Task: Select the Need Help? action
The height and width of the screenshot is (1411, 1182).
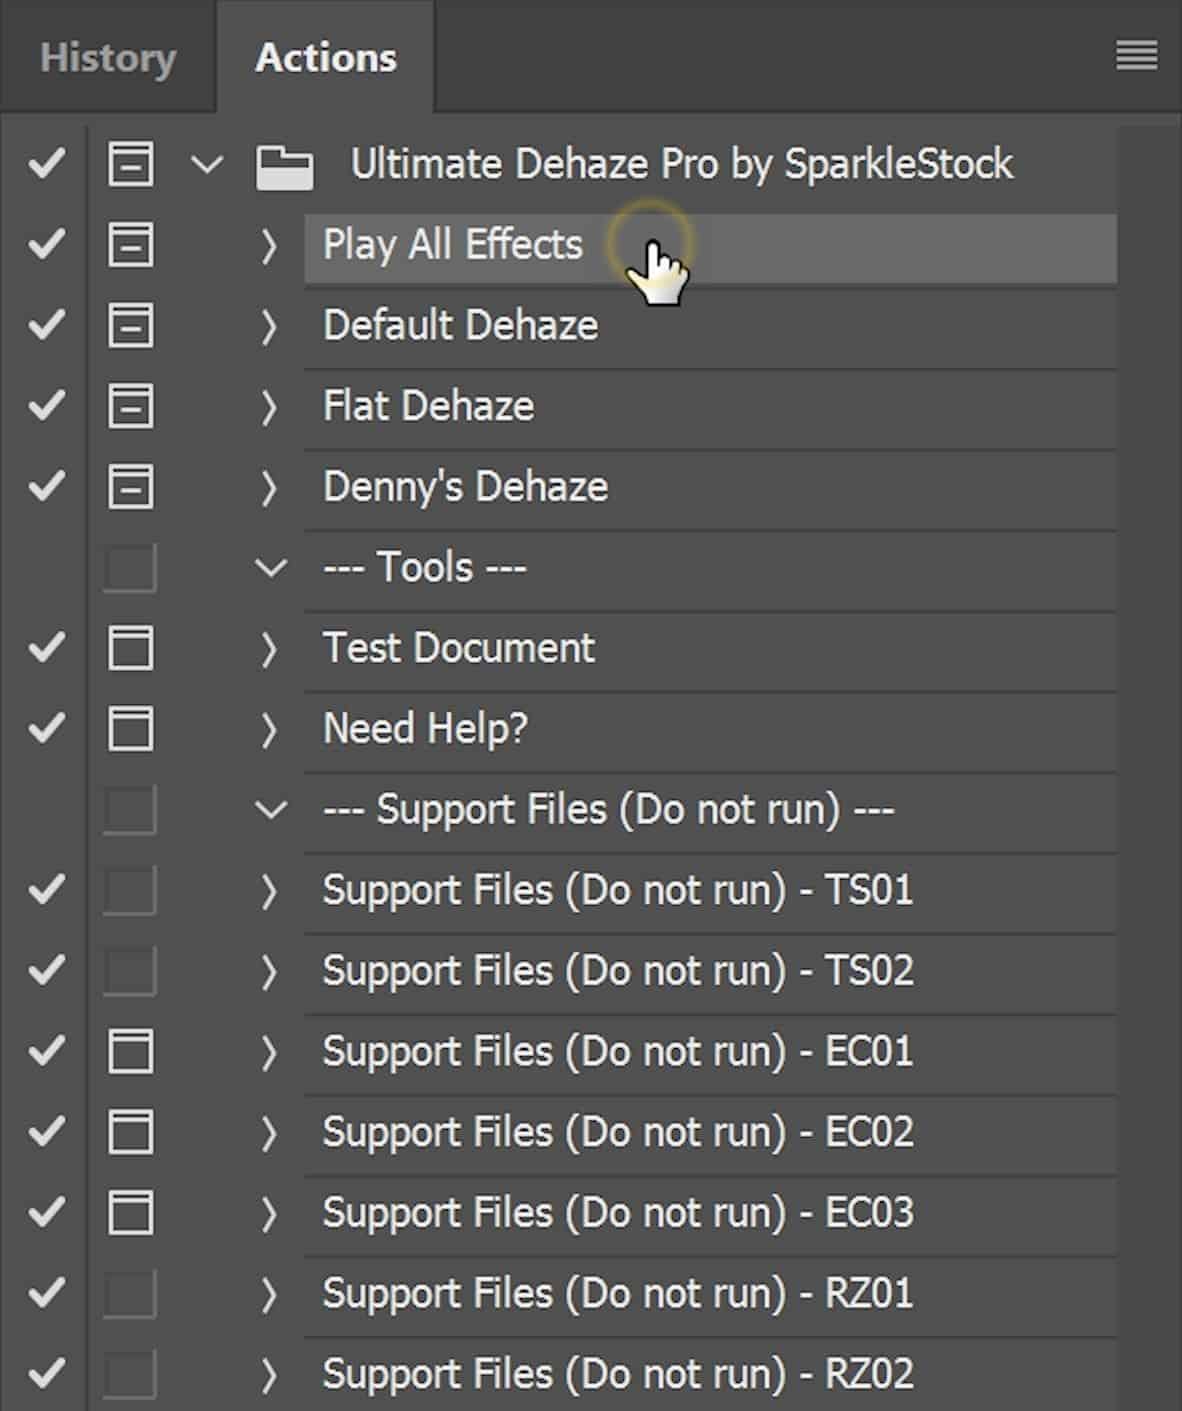Action: coord(710,729)
